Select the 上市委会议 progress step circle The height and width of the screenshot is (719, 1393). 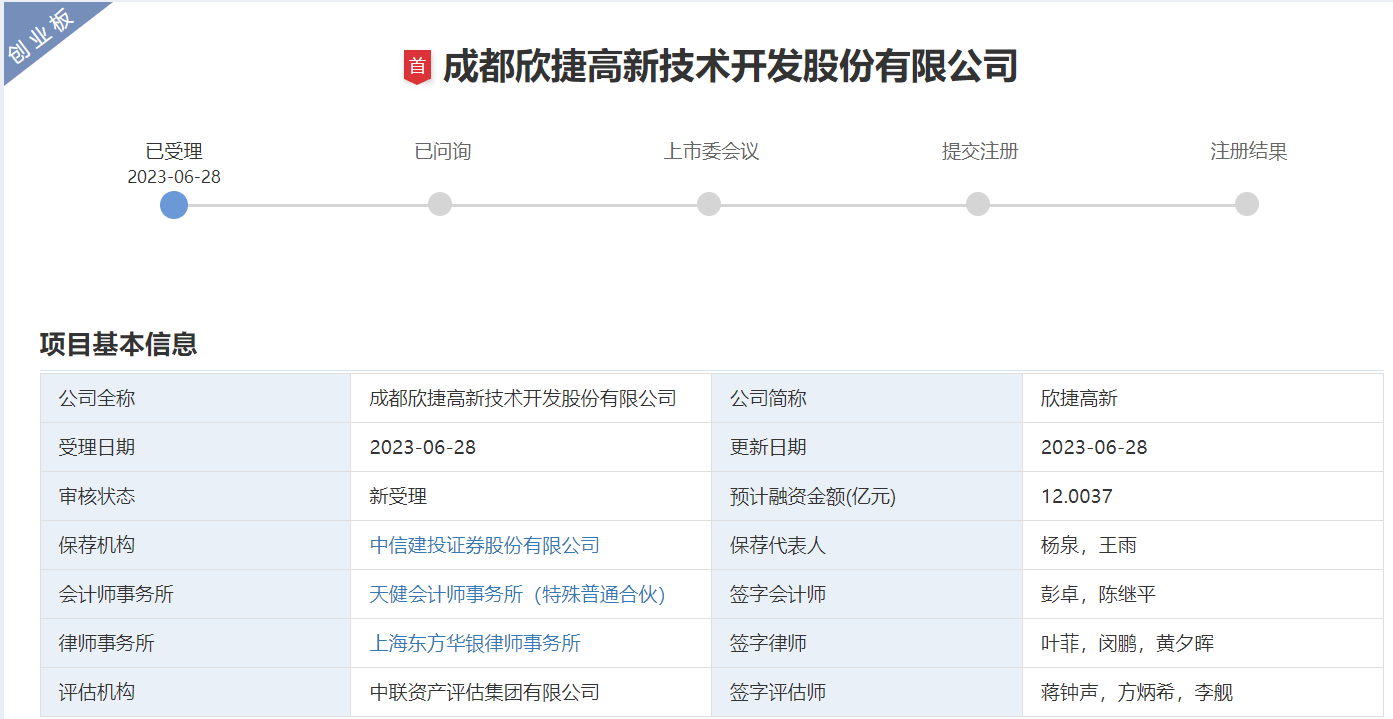709,204
